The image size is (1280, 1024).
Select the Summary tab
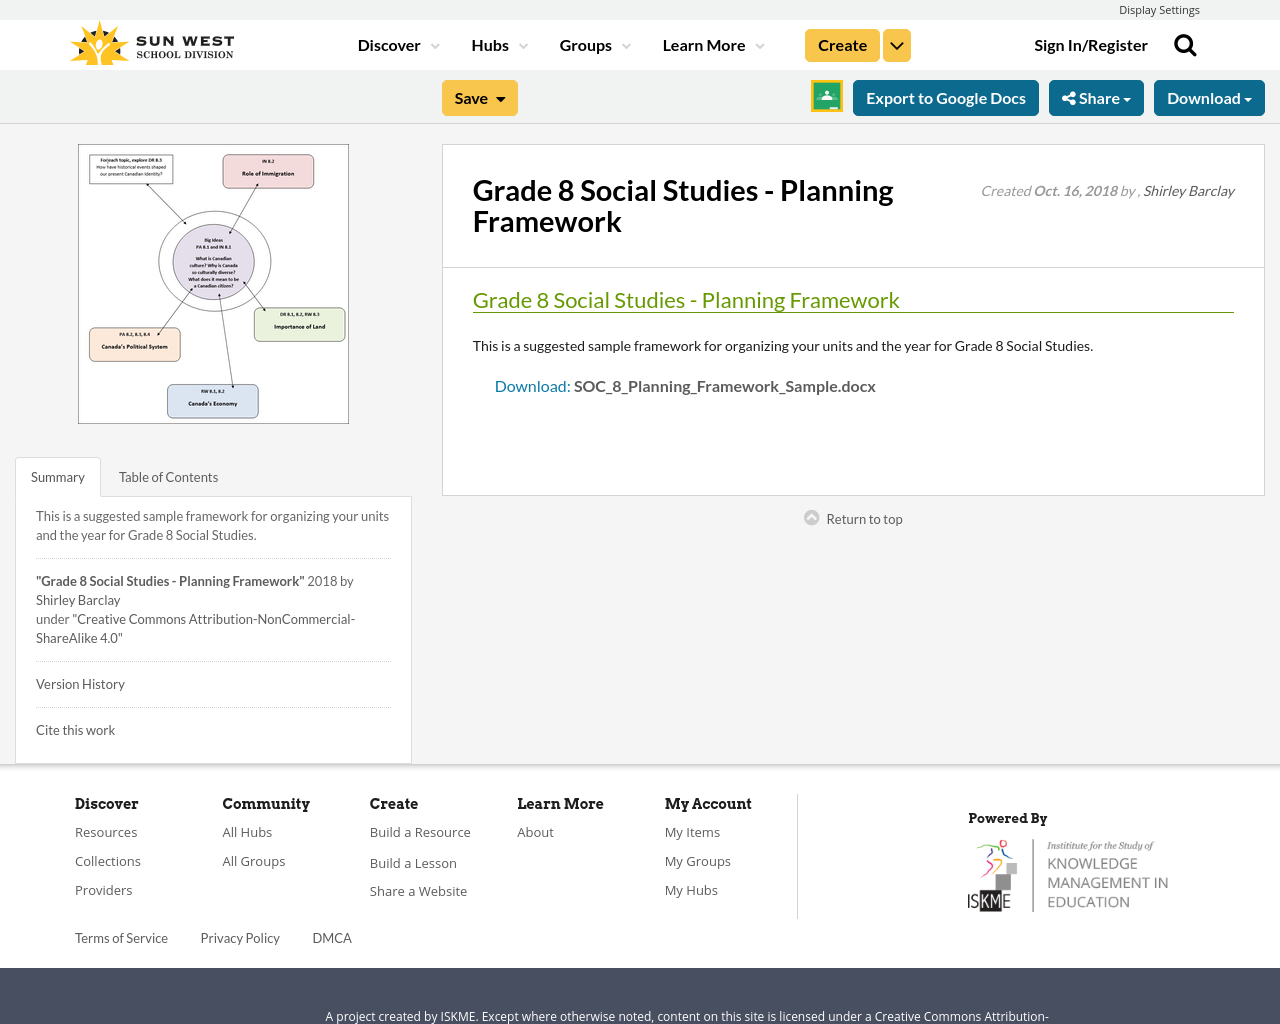(57, 476)
